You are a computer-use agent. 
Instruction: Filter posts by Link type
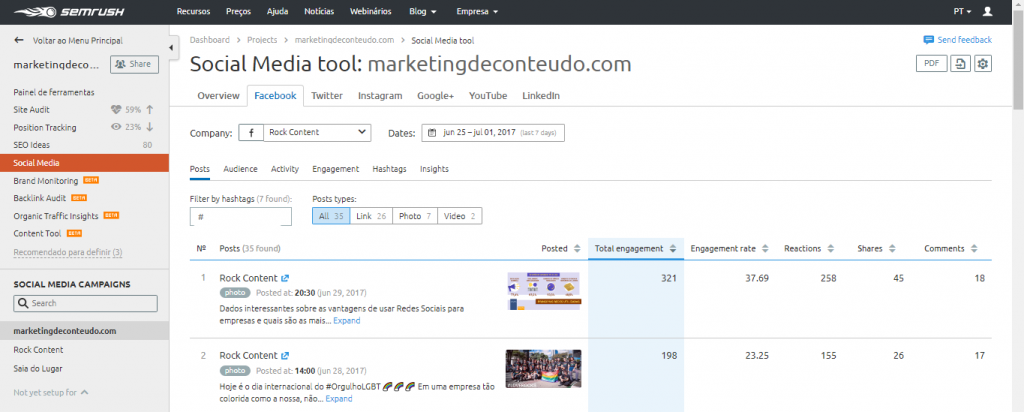click(x=371, y=216)
